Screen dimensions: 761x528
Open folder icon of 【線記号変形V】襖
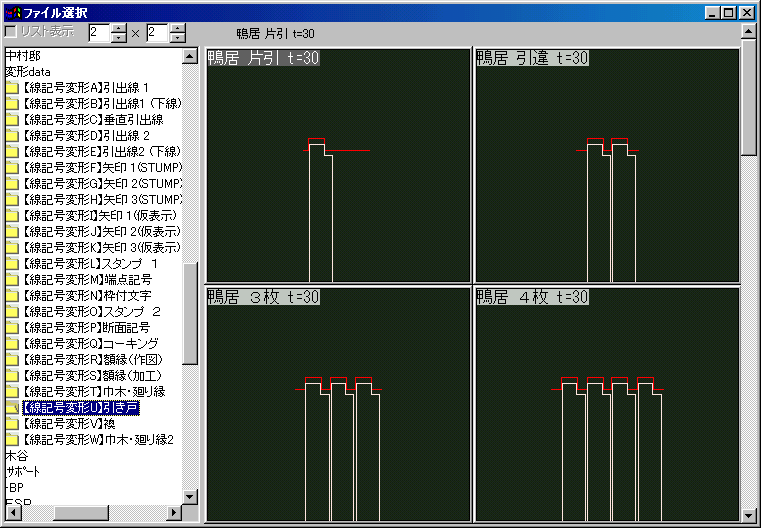(12, 424)
